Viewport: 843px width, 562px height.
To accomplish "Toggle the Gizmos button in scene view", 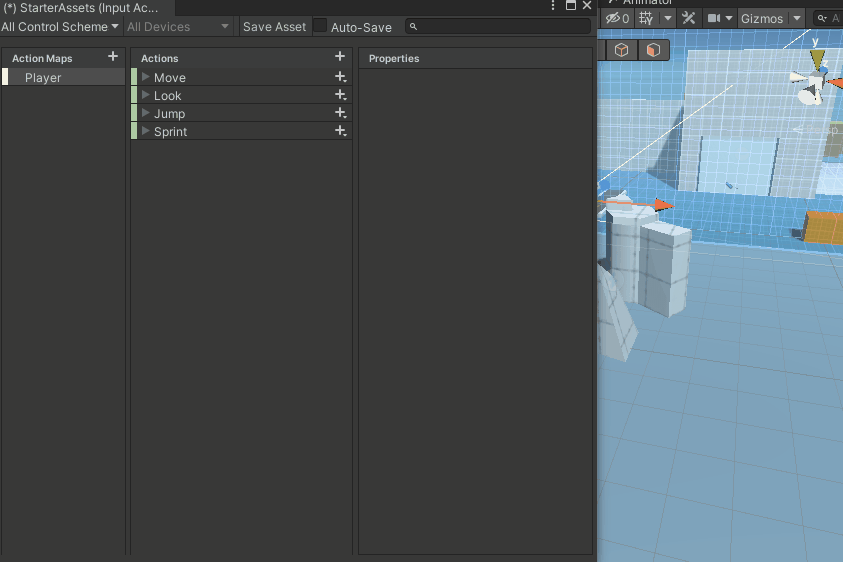I will 762,18.
